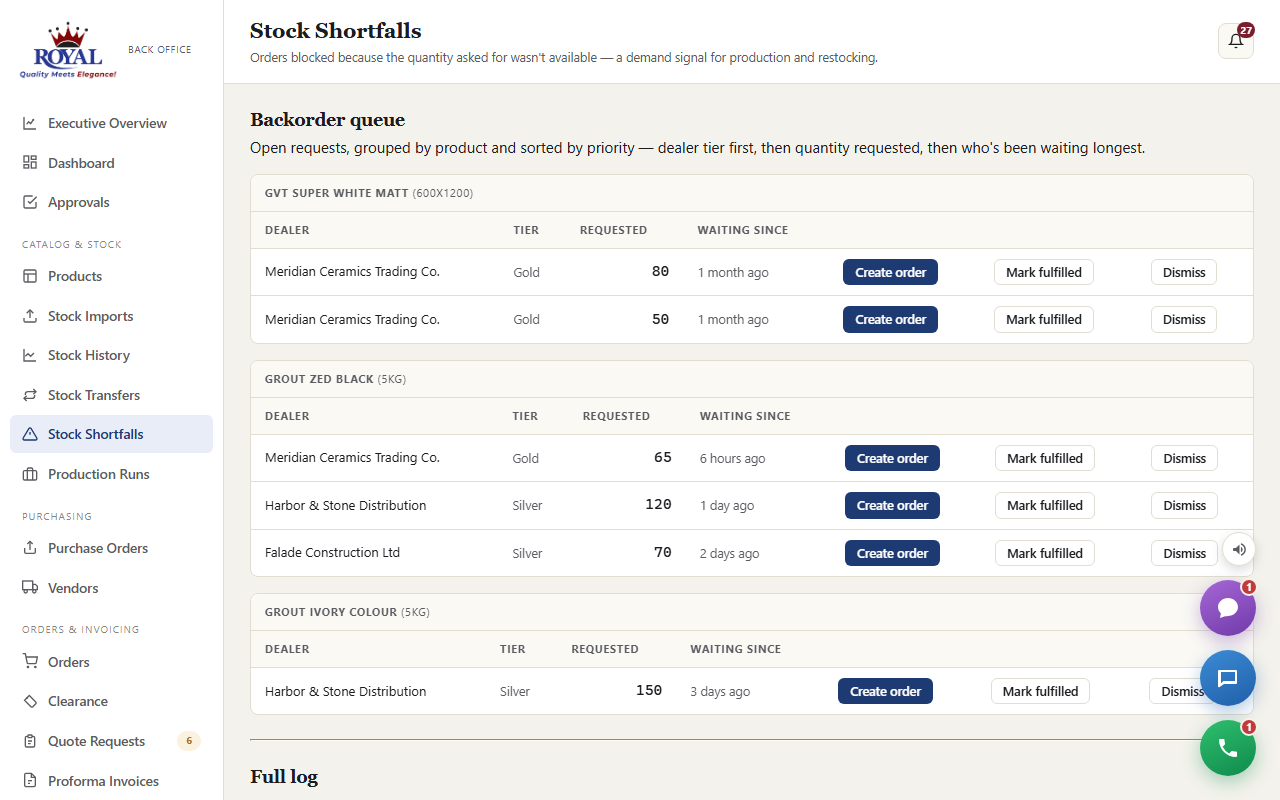Click the Clearance tag icon
Screen dimensions: 1280x800
[x=30, y=701]
